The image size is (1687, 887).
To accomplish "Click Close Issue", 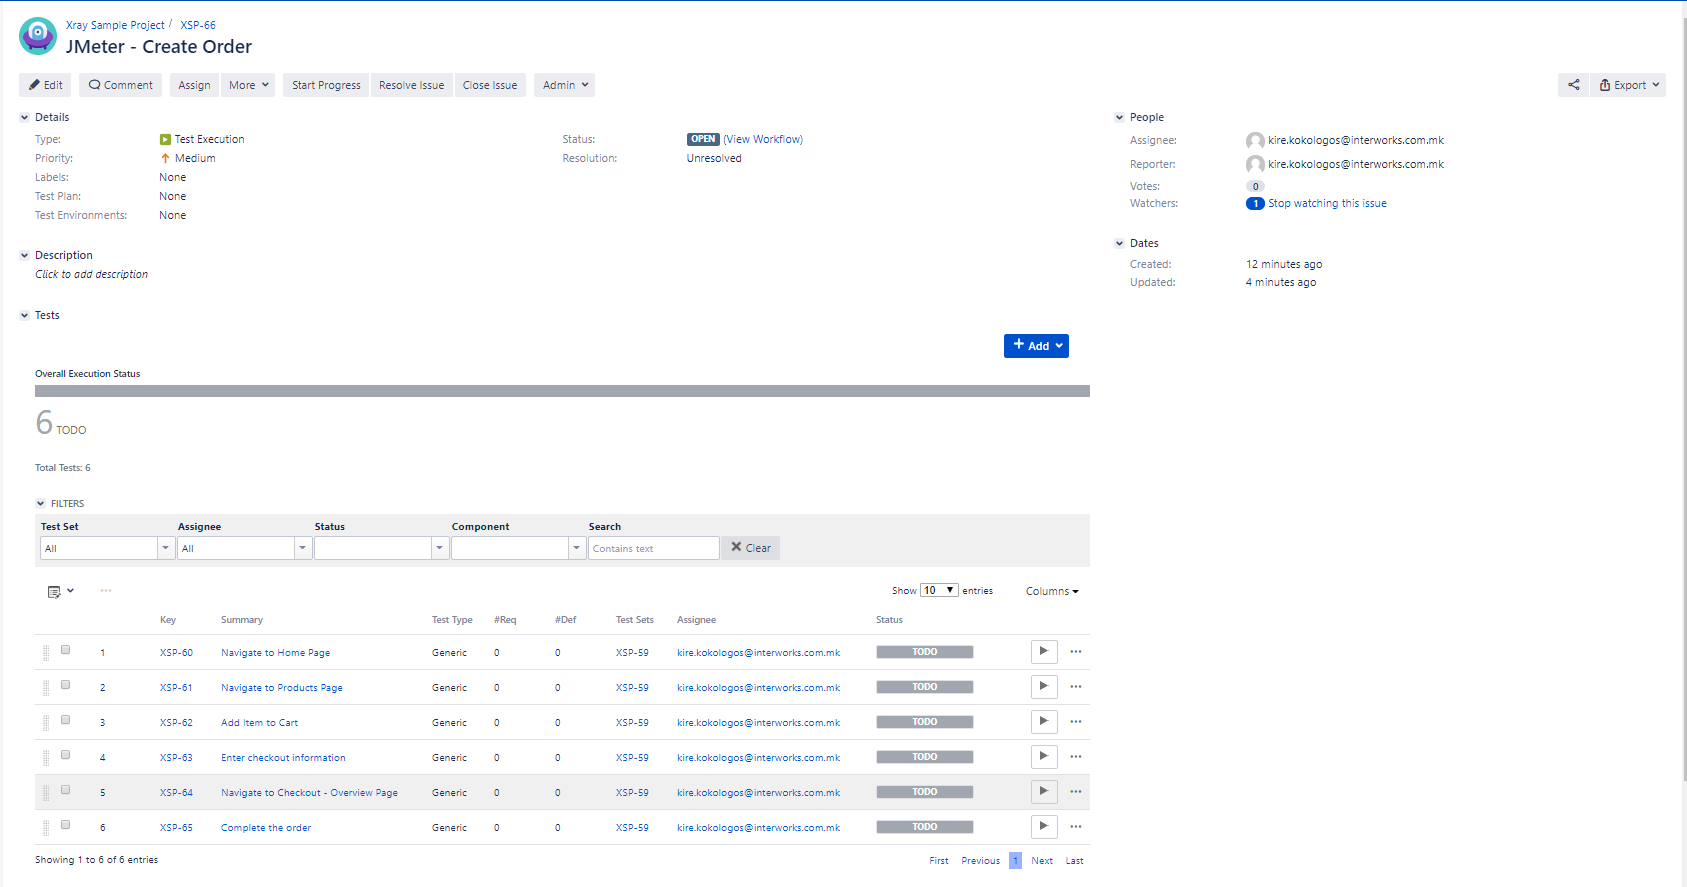I will (x=490, y=85).
